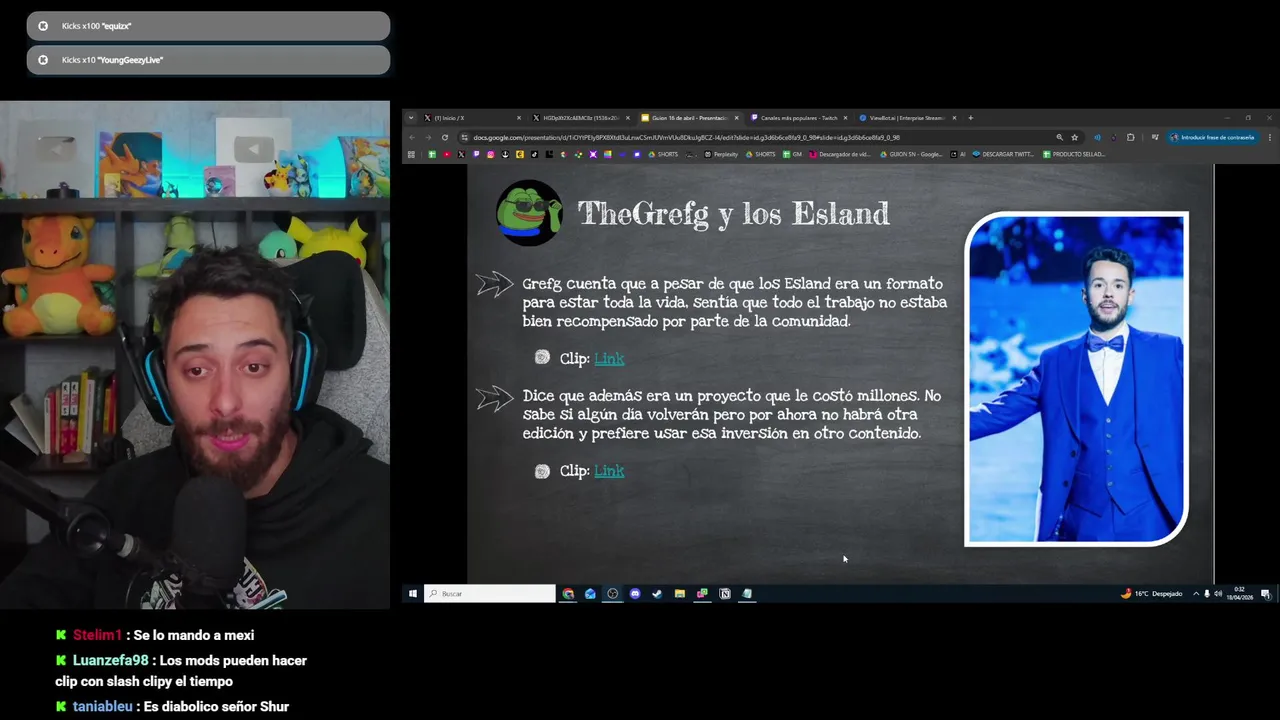Go back in the browser
The width and height of the screenshot is (1280, 720).
[x=412, y=137]
